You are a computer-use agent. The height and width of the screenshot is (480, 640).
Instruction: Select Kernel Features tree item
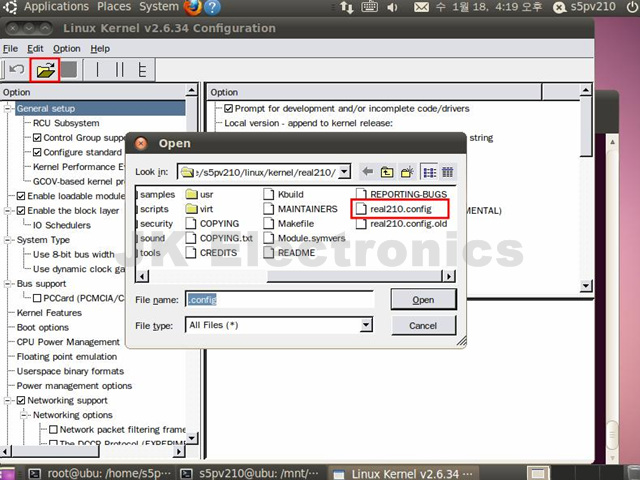[49, 313]
